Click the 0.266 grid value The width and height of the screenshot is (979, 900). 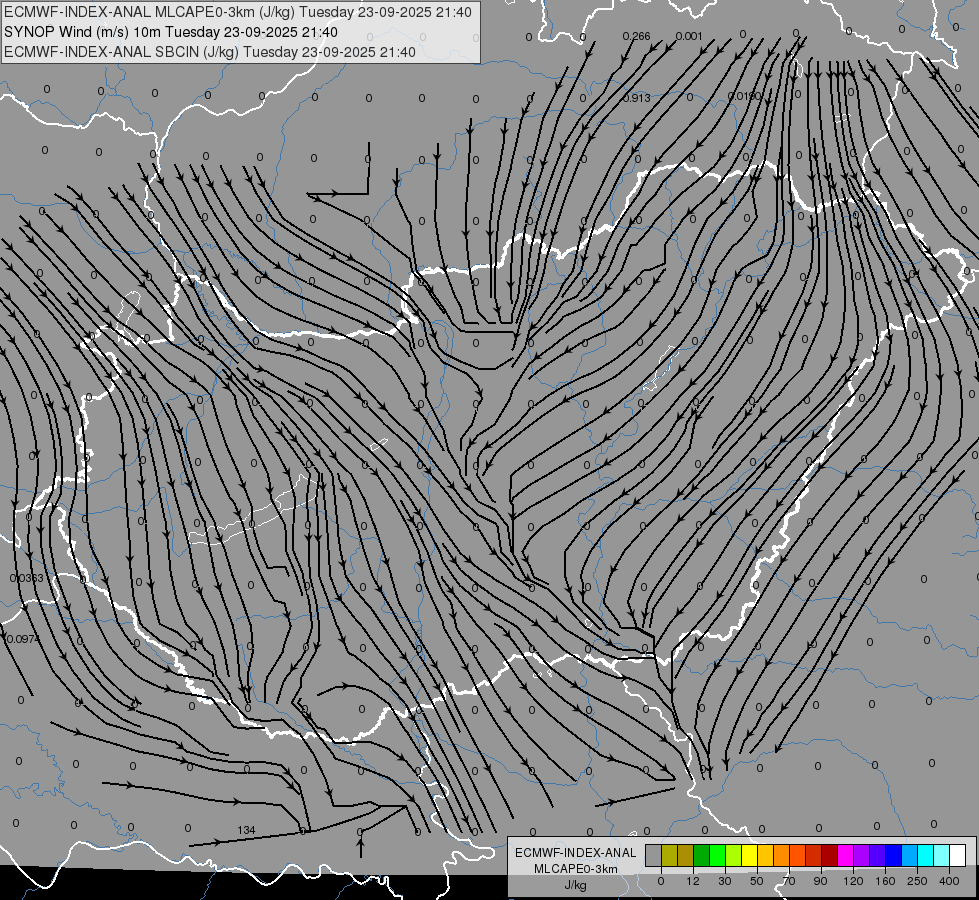[x=636, y=36]
